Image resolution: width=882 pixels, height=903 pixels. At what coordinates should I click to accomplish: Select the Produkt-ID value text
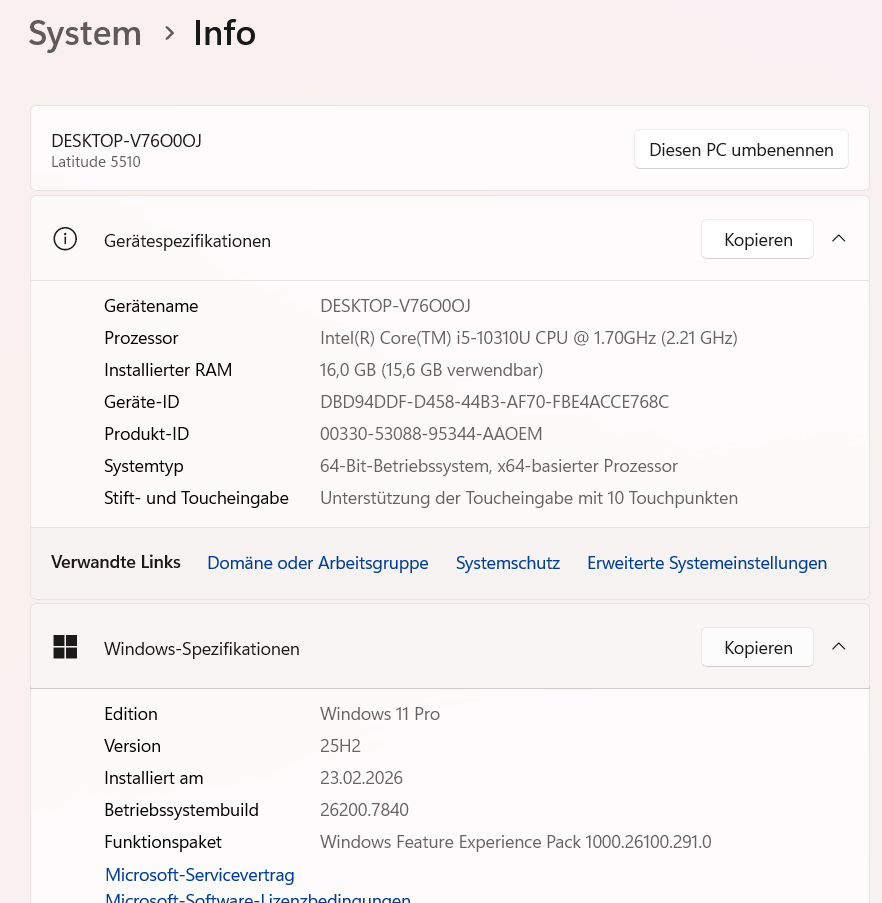(x=431, y=434)
